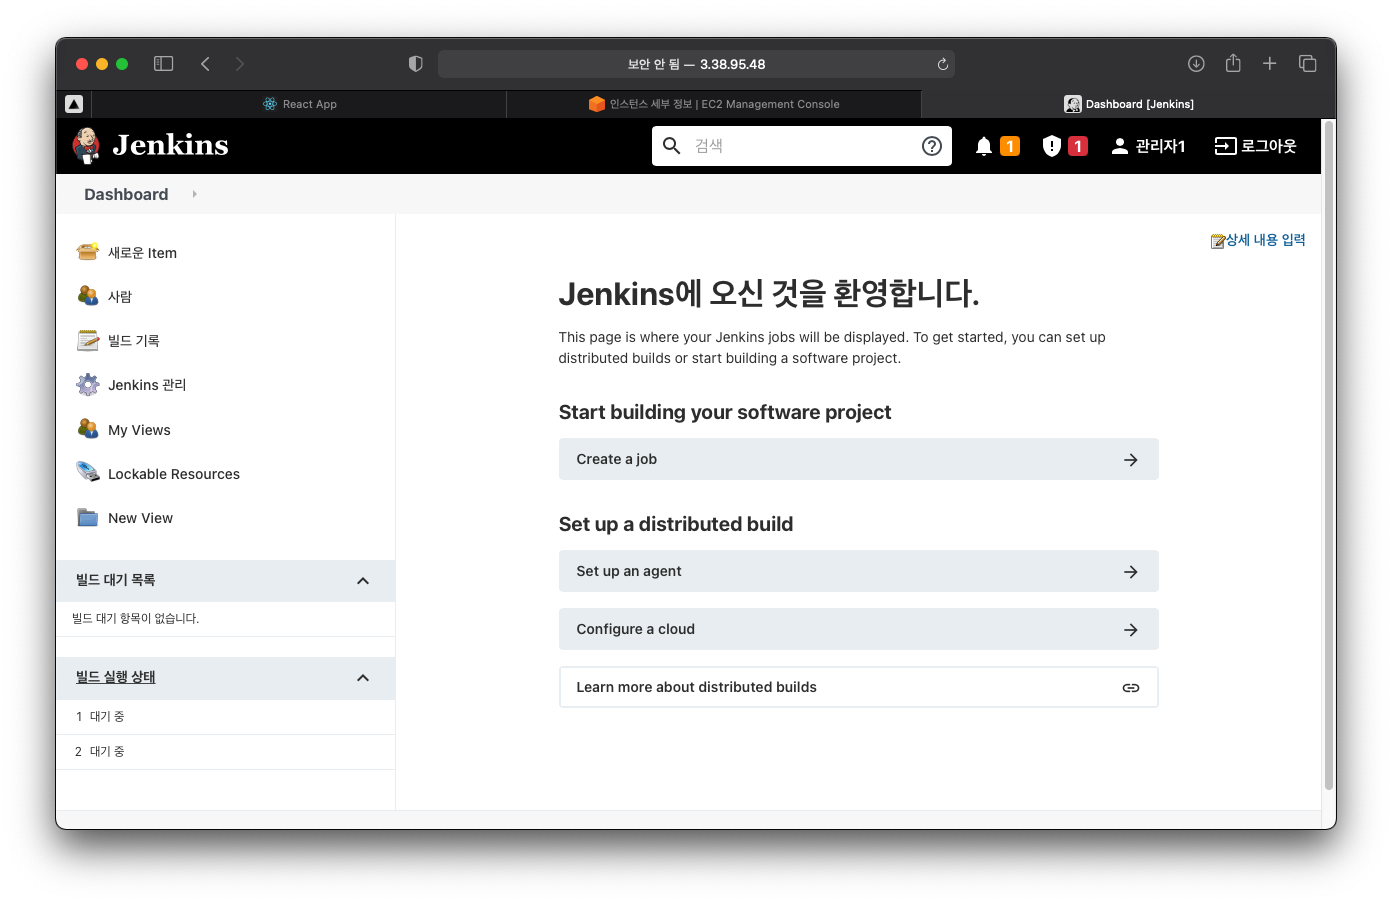The height and width of the screenshot is (903, 1392).
Task: Click Safari sidebar toggle icon
Action: click(x=164, y=64)
